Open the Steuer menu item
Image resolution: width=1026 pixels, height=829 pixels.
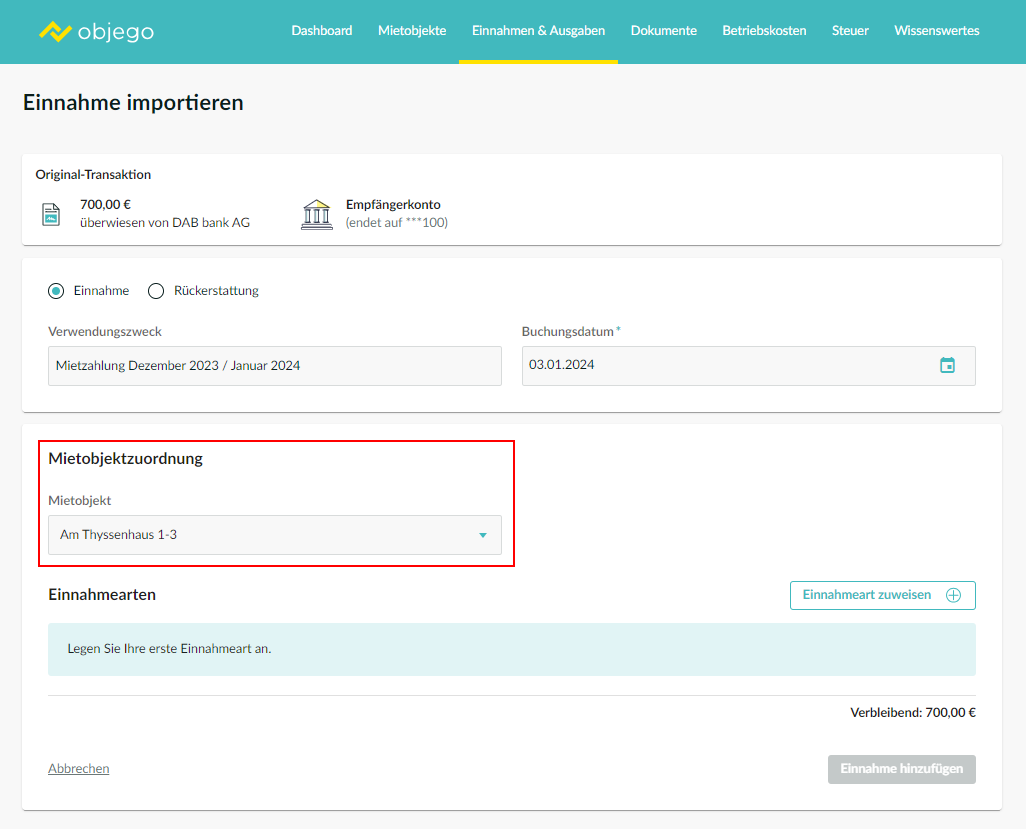point(850,31)
